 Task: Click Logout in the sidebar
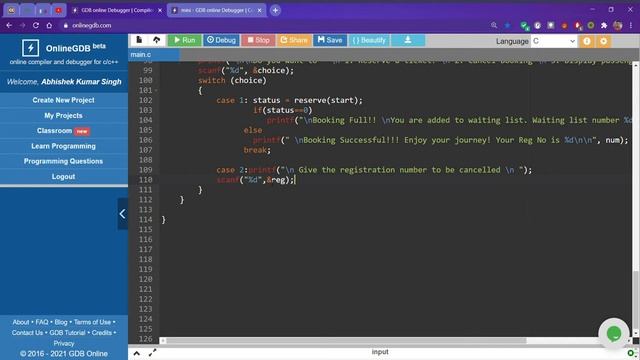(64, 176)
